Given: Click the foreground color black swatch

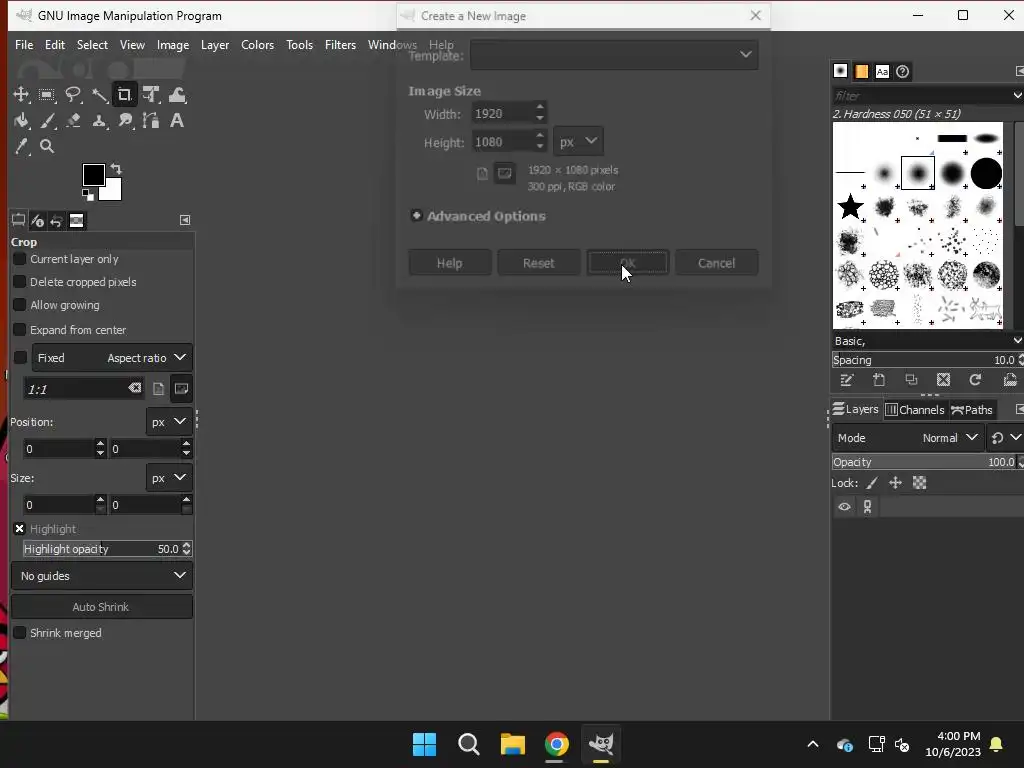Looking at the screenshot, I should (93, 175).
